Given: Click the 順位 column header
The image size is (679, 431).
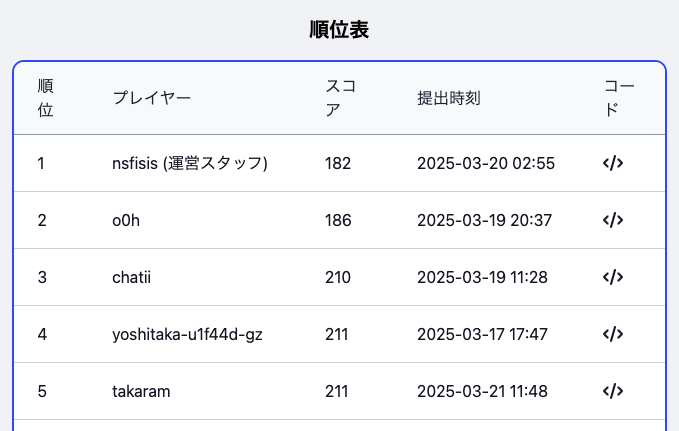Looking at the screenshot, I should coord(45,98).
